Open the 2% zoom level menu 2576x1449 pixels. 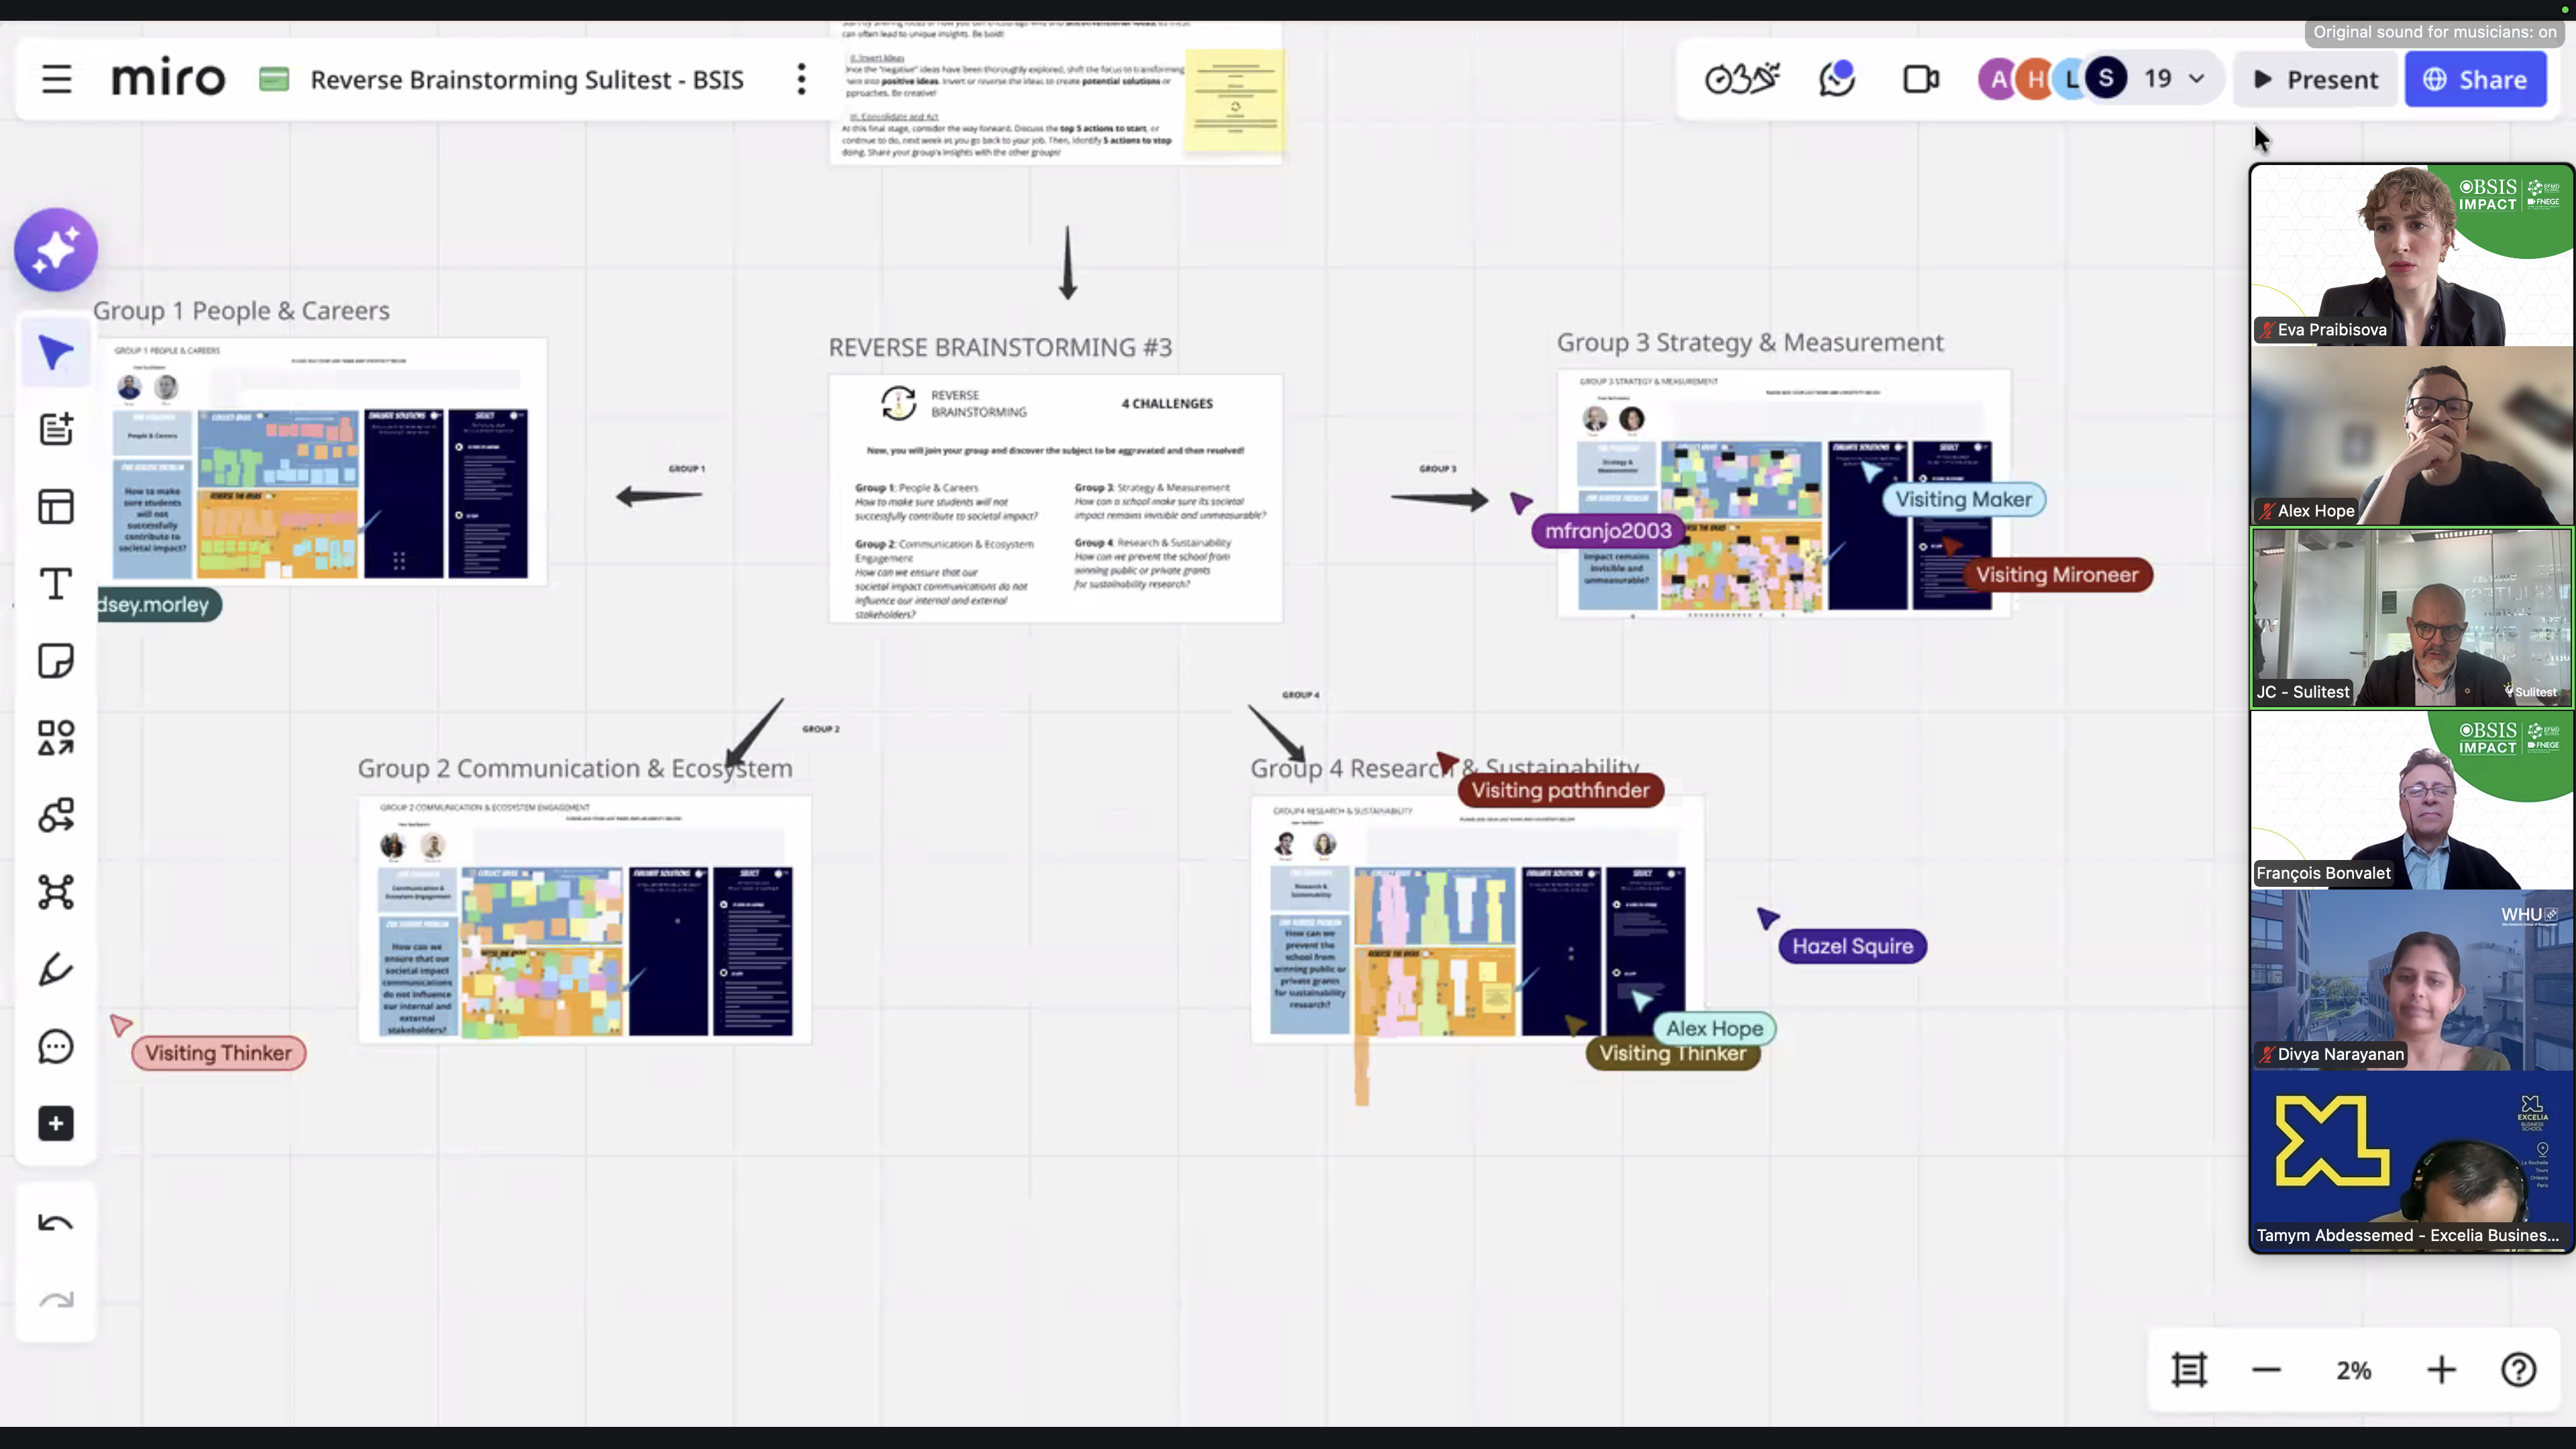2354,1370
